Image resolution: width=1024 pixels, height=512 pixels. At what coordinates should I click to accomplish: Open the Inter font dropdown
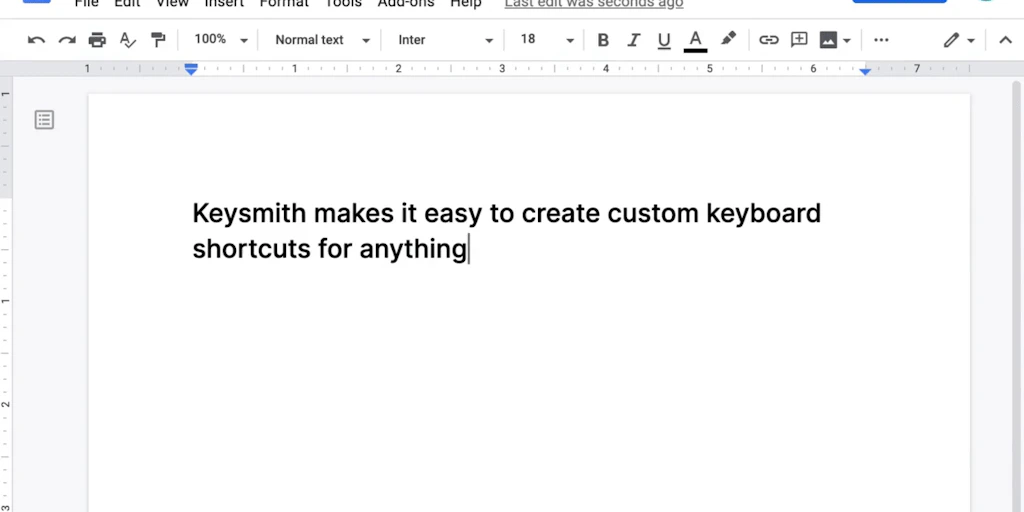(x=445, y=40)
